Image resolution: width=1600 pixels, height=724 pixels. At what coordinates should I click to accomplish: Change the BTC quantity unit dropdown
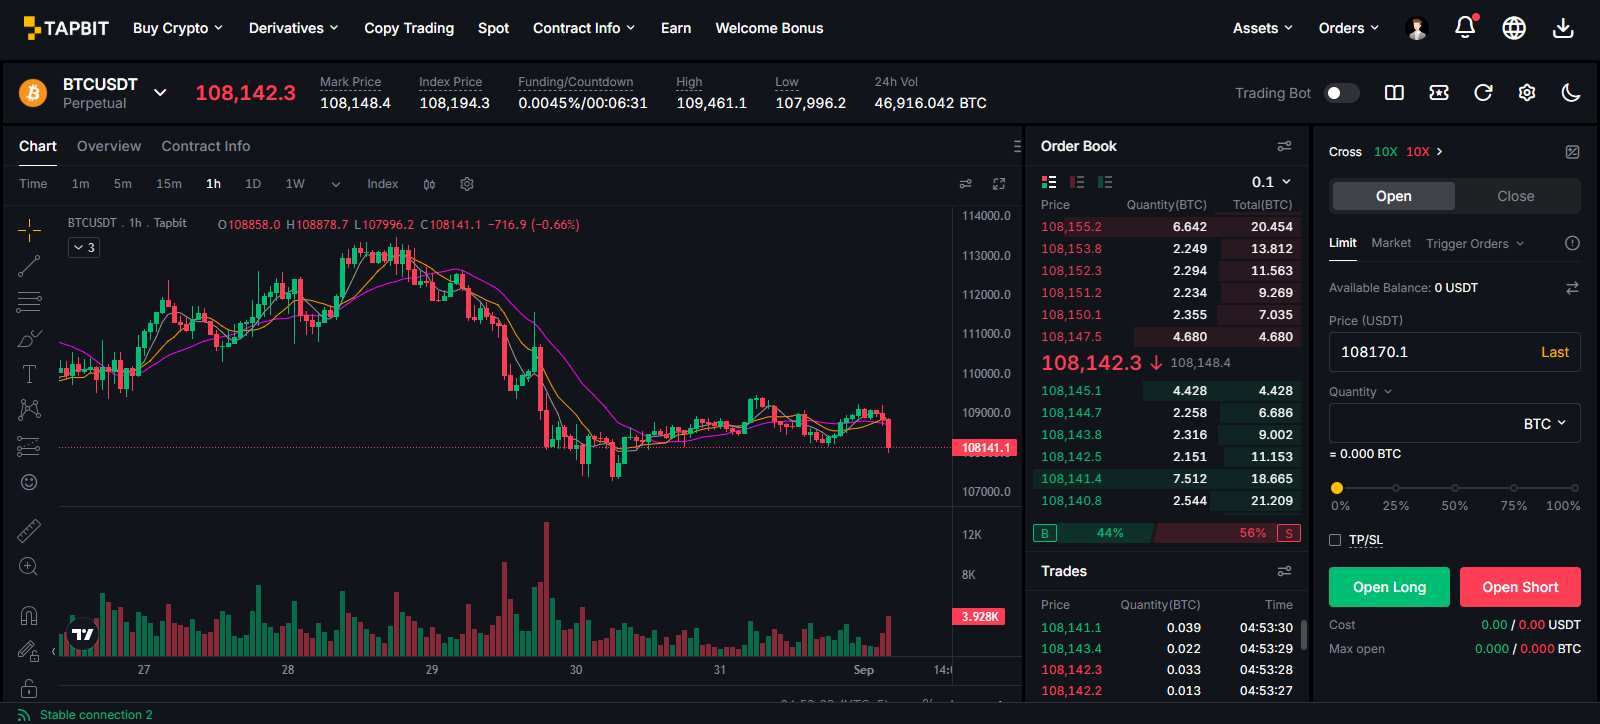(1545, 423)
